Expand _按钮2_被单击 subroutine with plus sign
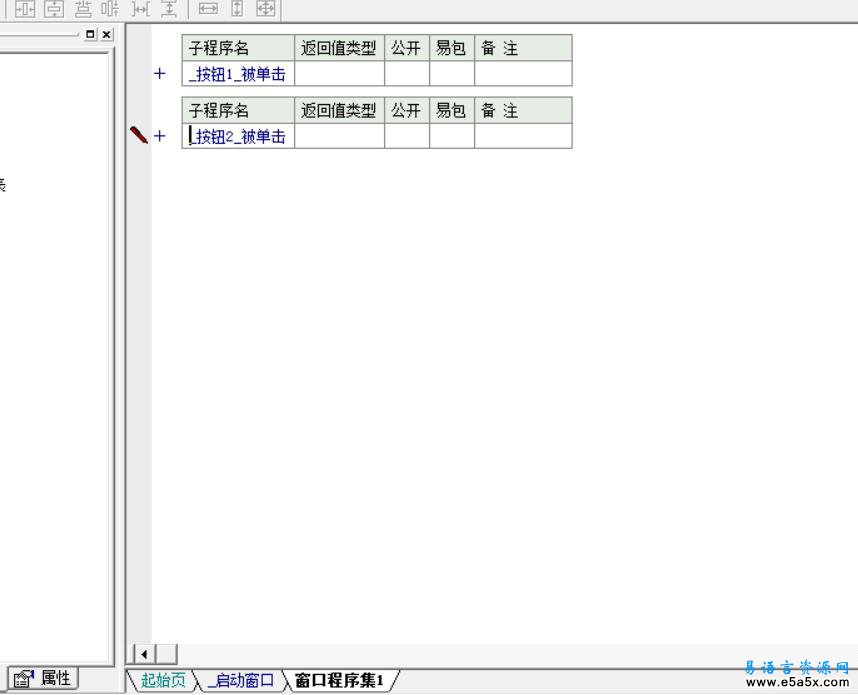This screenshot has height=695, width=858. click(159, 137)
